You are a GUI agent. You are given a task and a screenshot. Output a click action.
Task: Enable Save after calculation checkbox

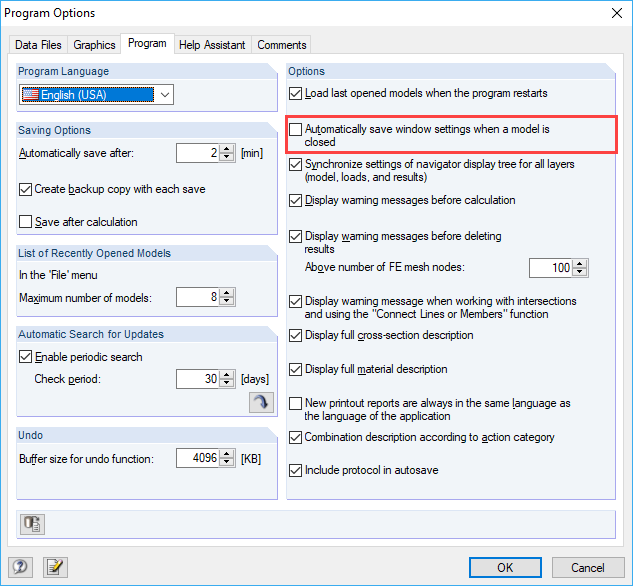pyautogui.click(x=25, y=222)
